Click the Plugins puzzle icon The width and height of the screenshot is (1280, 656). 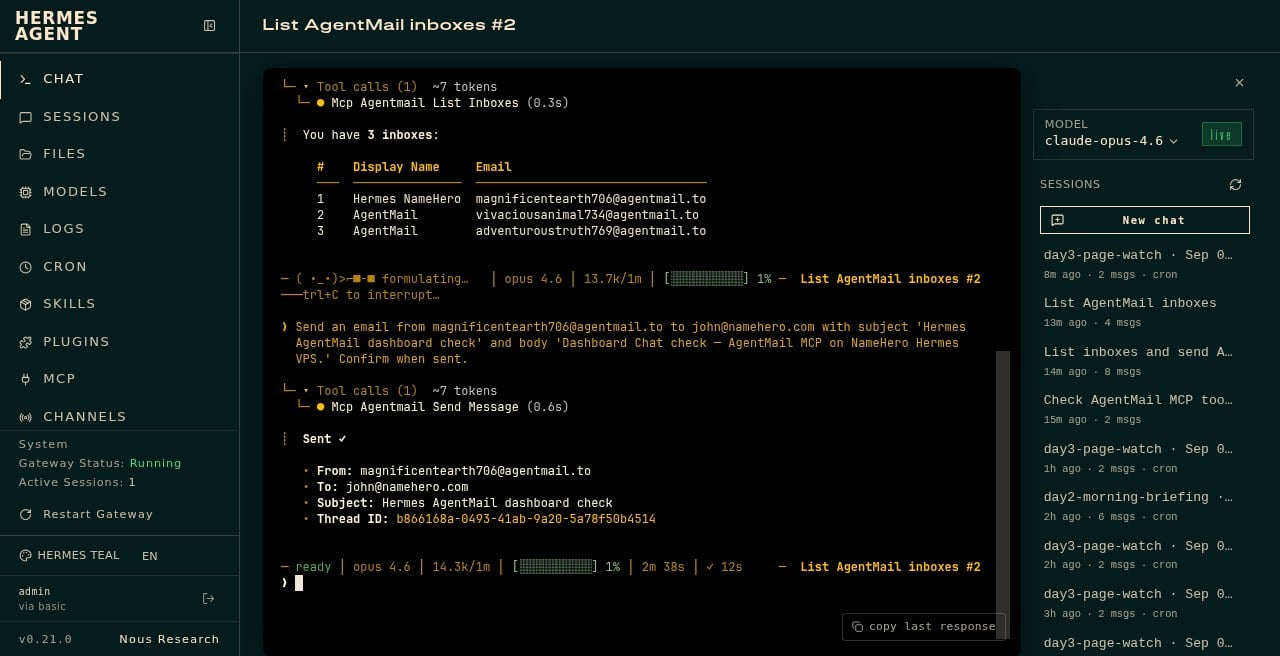[x=25, y=342]
